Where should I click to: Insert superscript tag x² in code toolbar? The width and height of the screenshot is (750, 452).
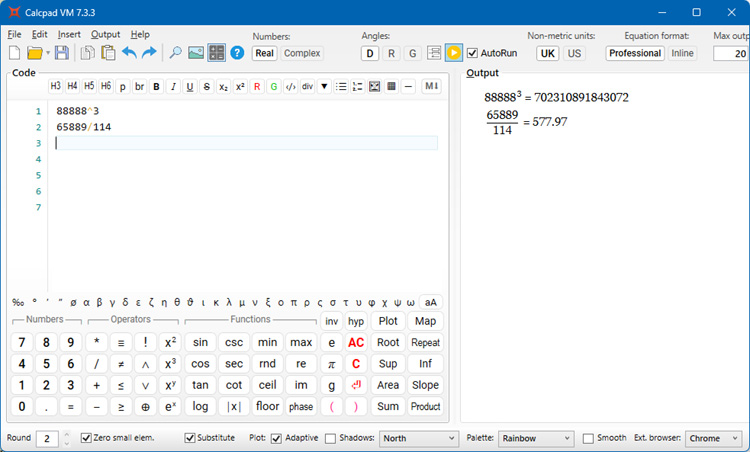[240, 87]
